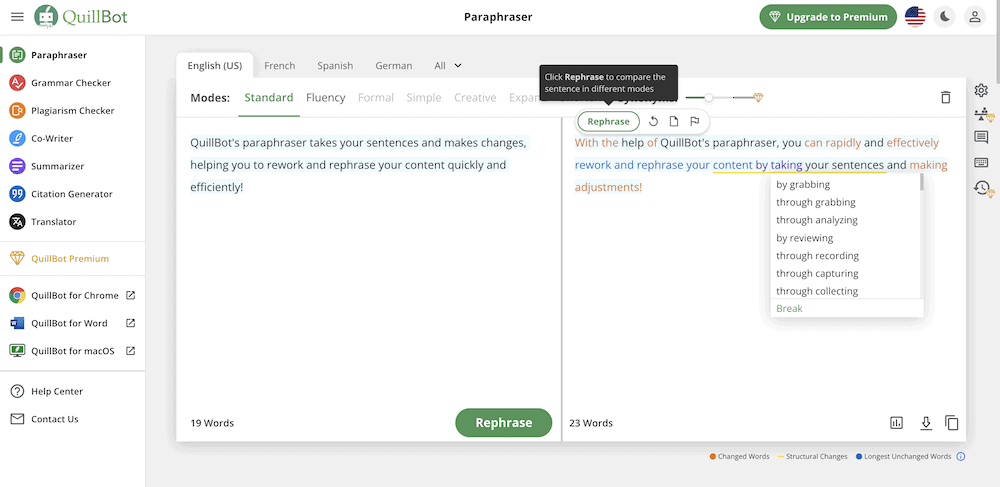1000x487 pixels.
Task: Select German language tab
Action: [393, 66]
